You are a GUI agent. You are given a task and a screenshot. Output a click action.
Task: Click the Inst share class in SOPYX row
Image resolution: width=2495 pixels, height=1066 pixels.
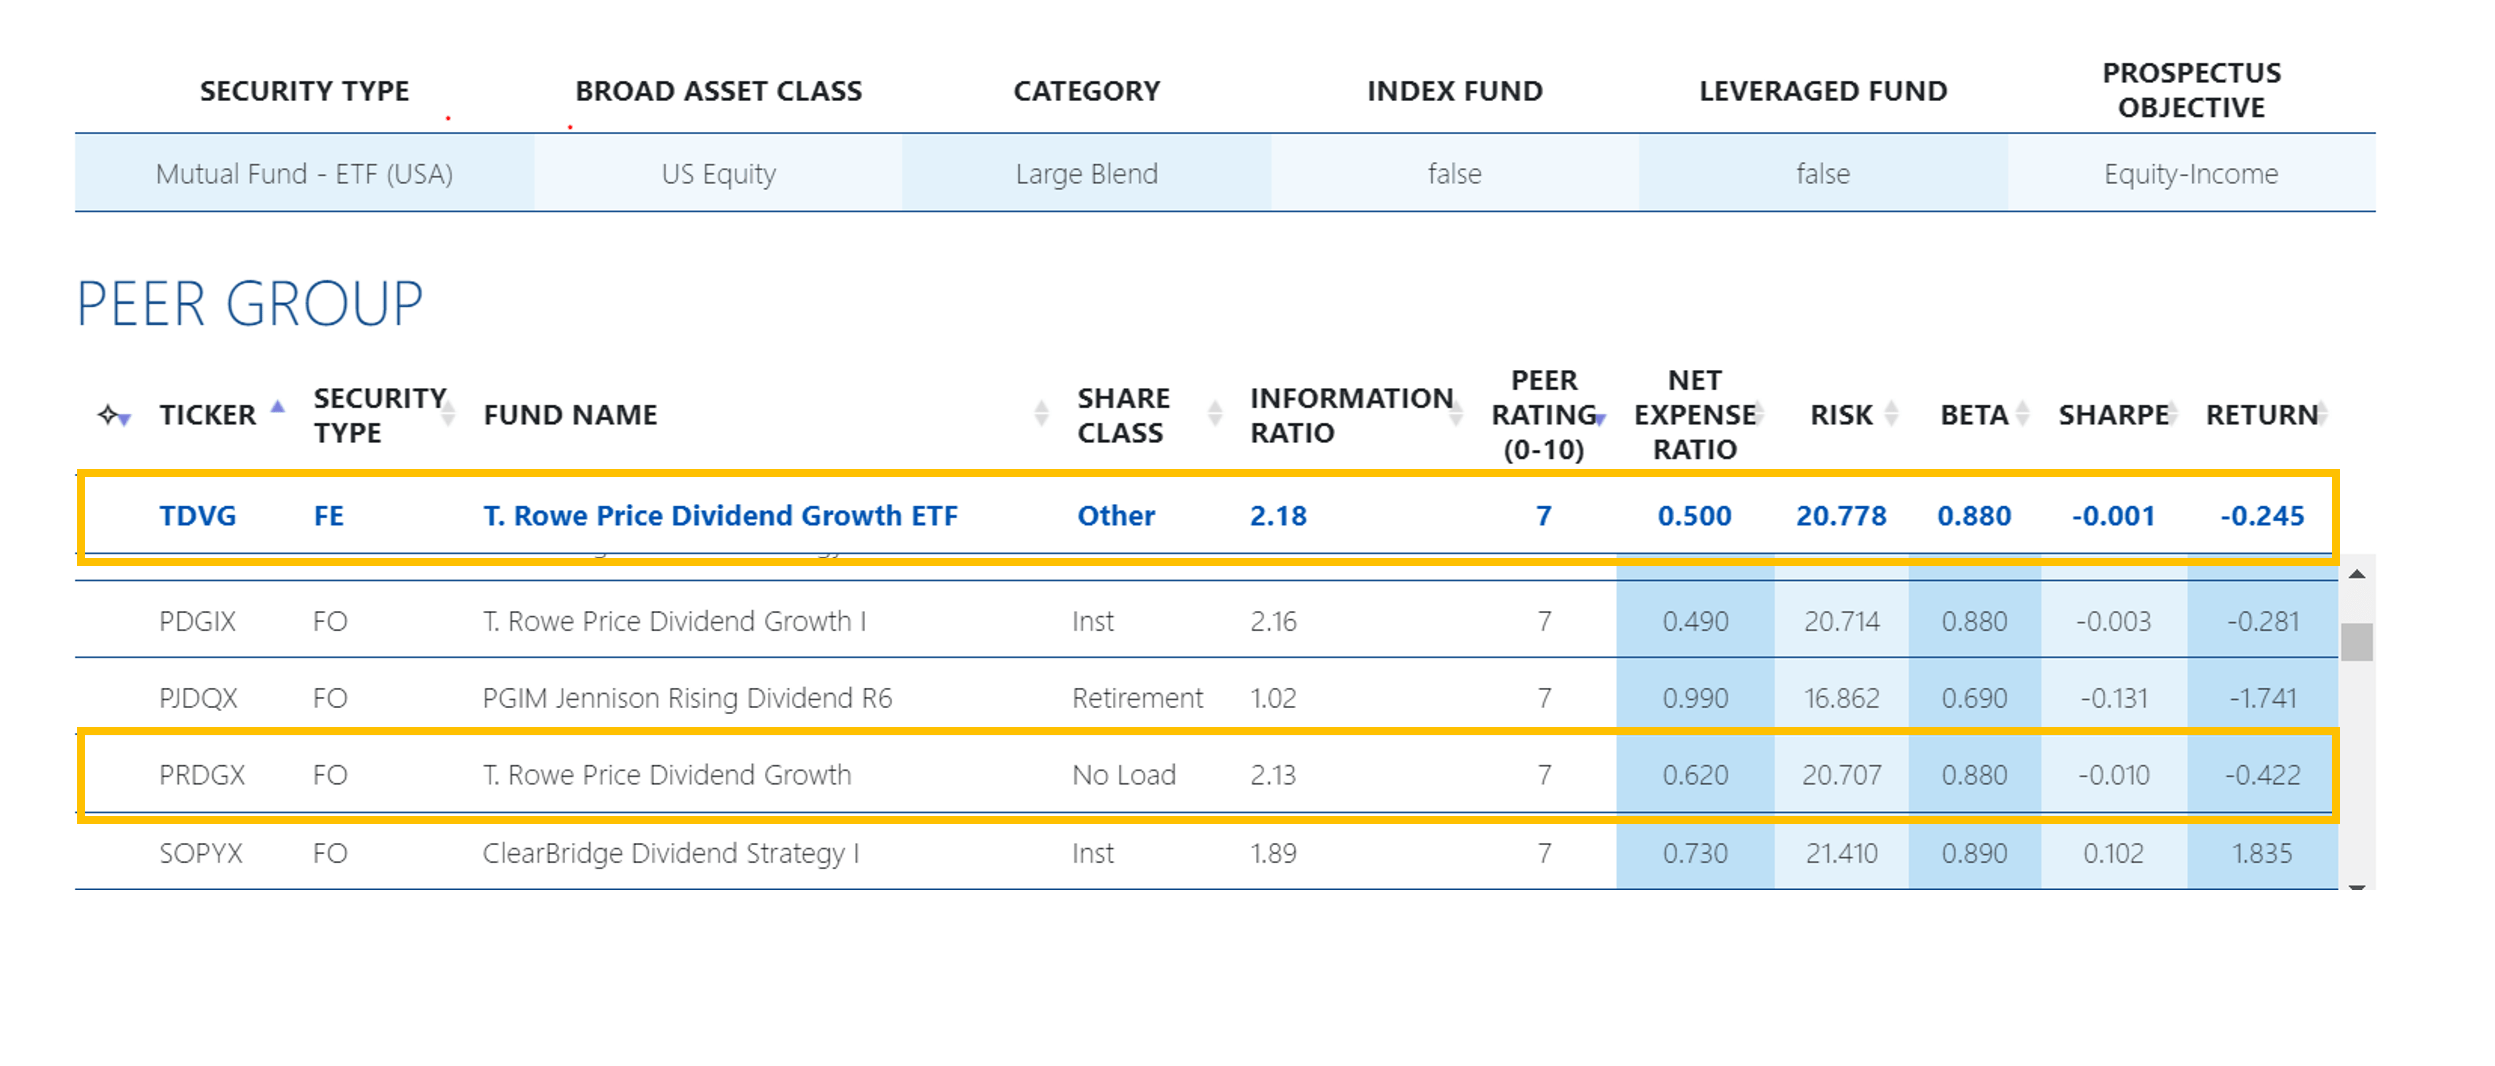click(x=1093, y=853)
